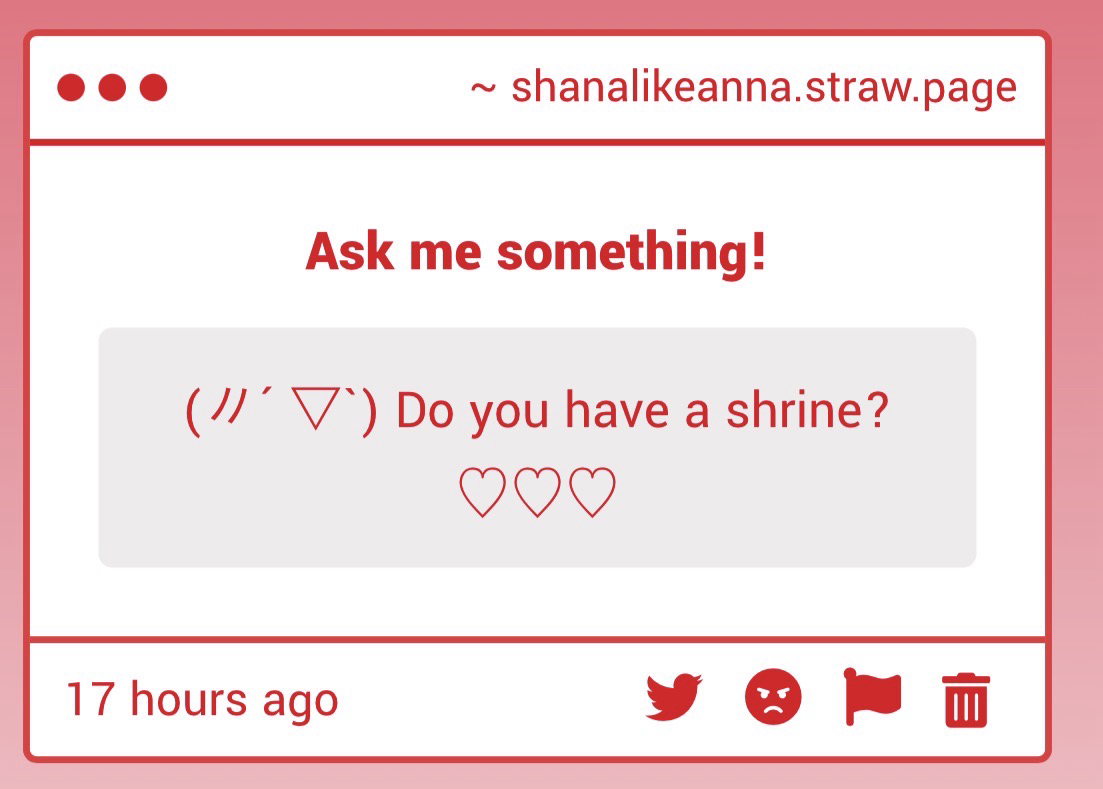Screen dimensions: 1103x789
Task: Click the angry face block icon
Action: (773, 697)
